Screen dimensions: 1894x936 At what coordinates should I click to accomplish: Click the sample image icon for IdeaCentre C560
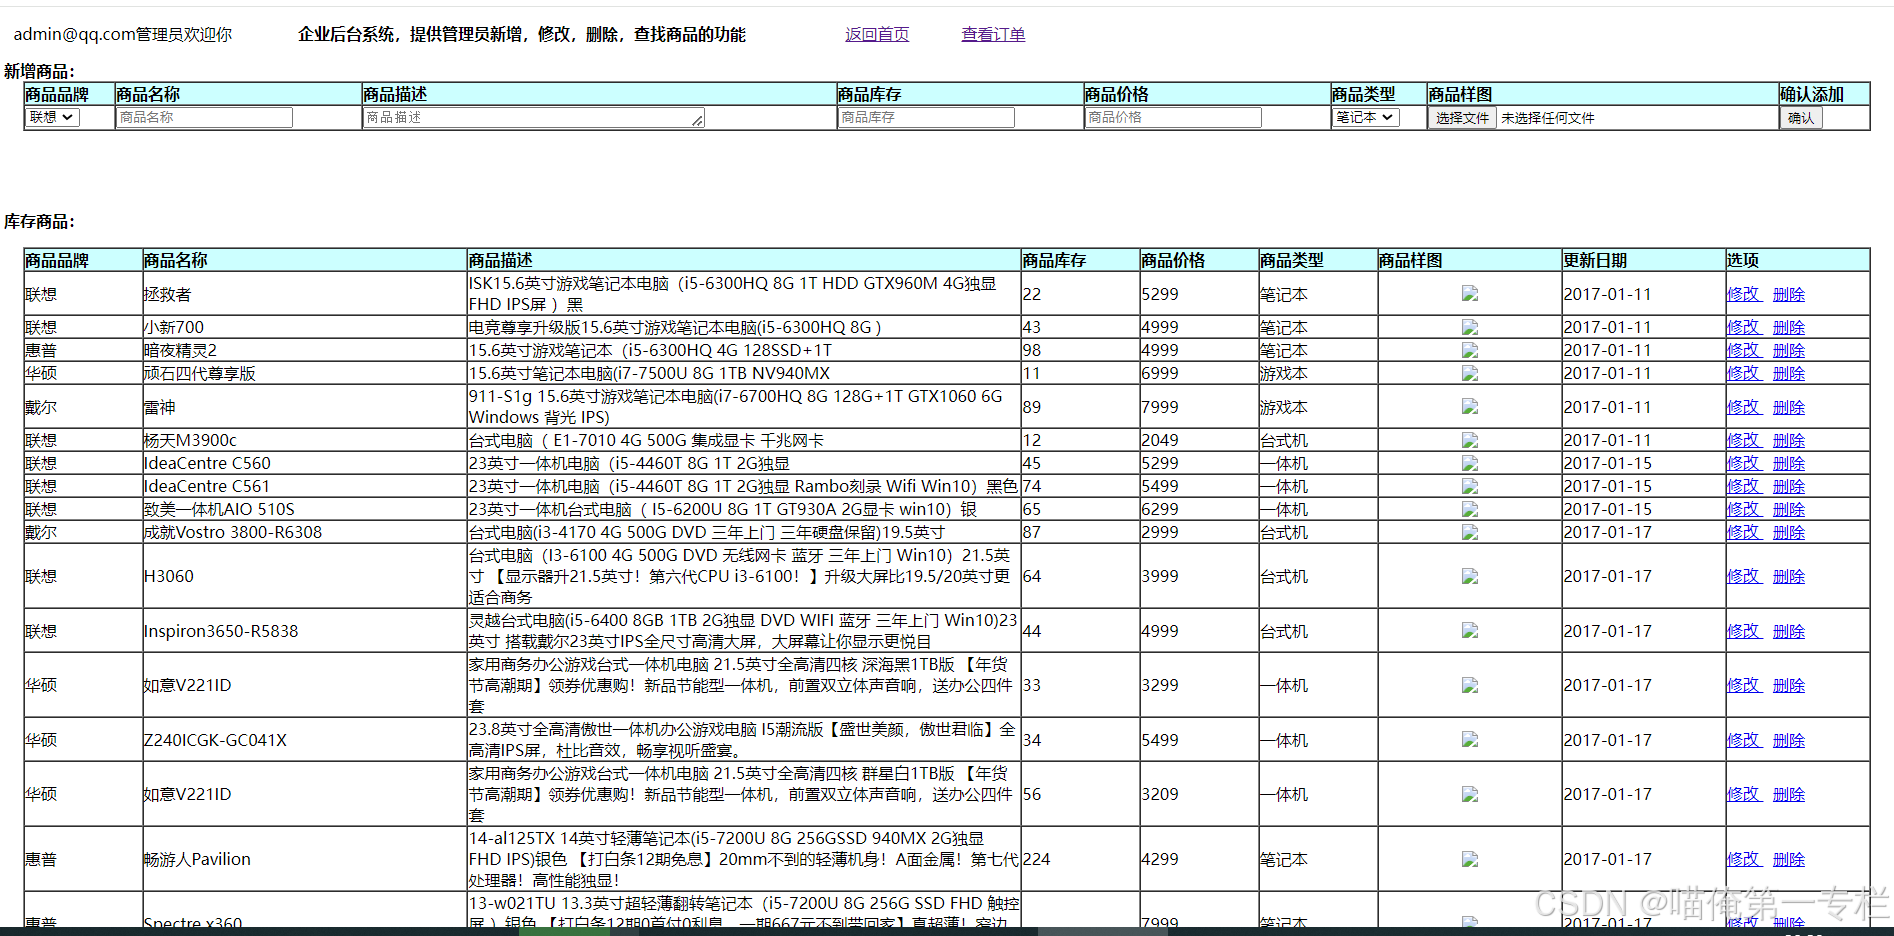(x=1469, y=463)
